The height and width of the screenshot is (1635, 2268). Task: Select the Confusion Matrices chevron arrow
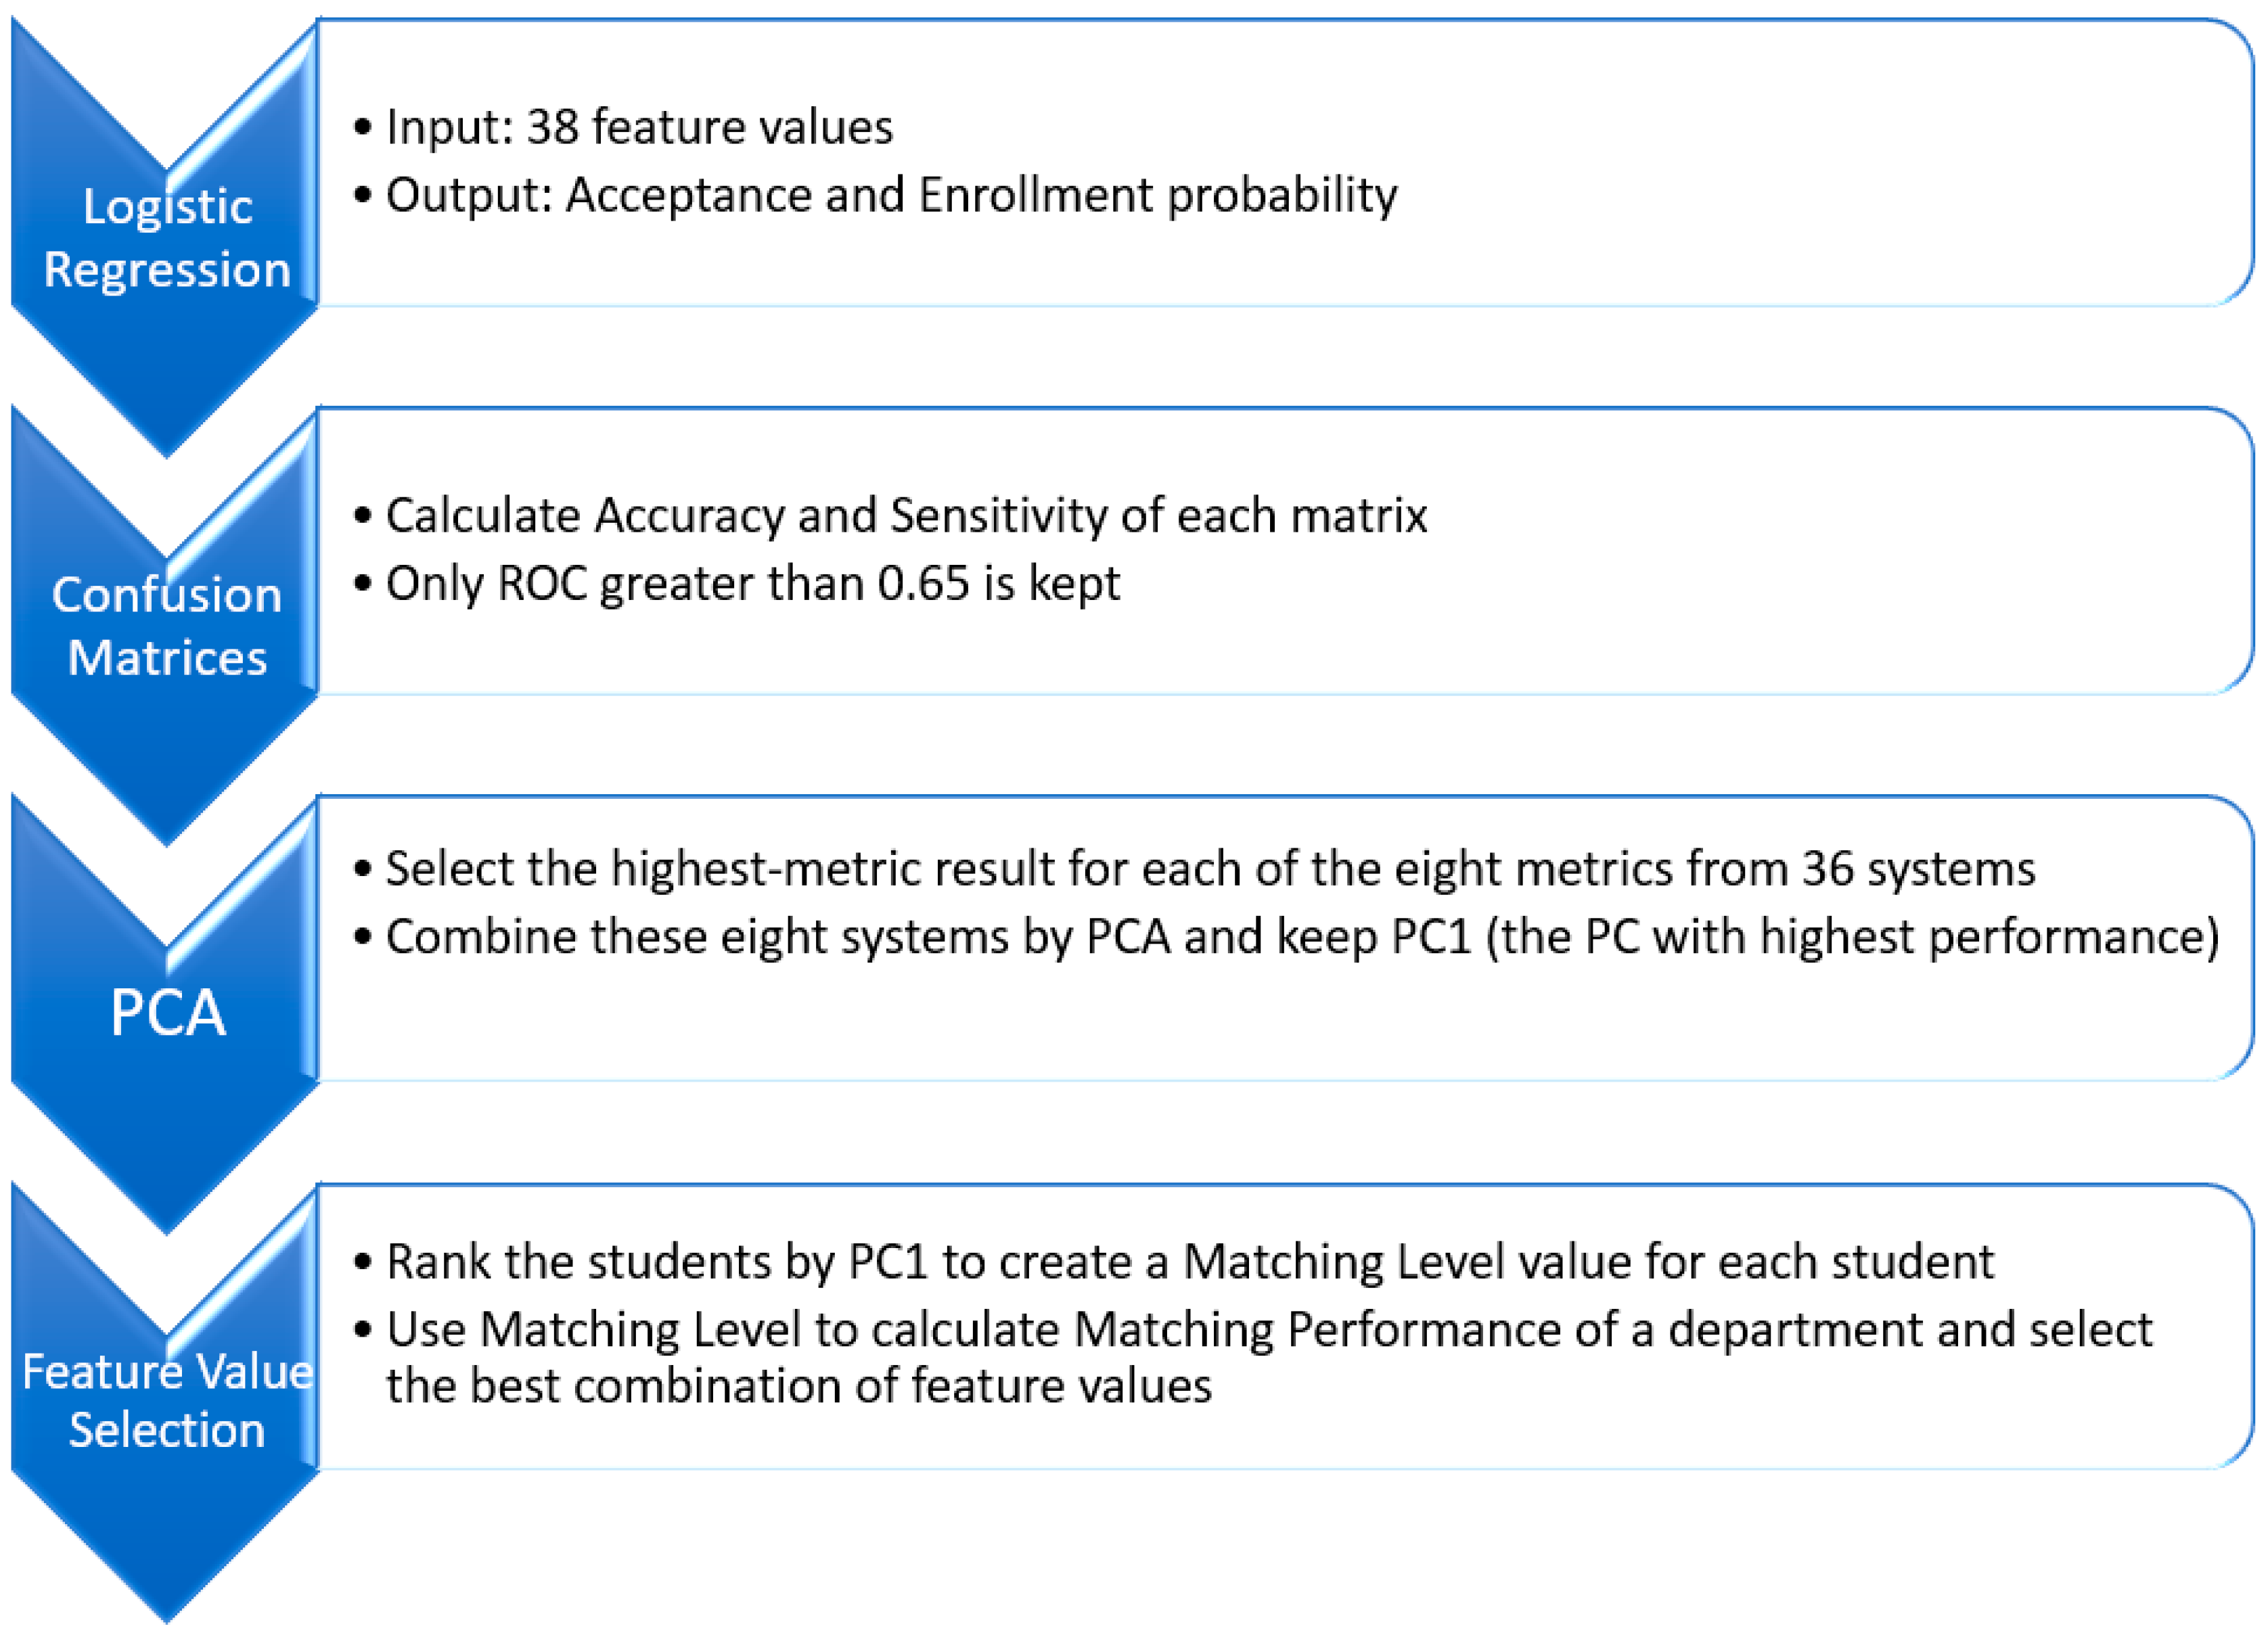click(166, 626)
